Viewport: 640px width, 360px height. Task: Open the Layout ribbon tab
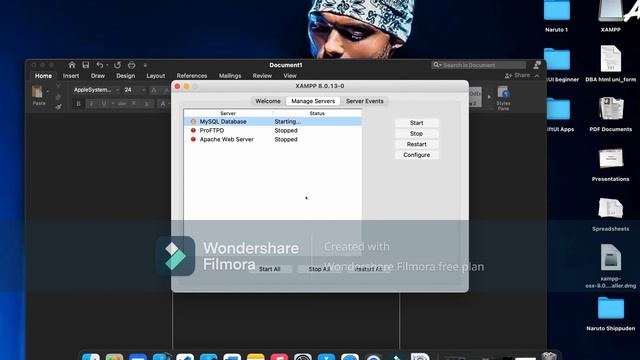click(x=156, y=76)
